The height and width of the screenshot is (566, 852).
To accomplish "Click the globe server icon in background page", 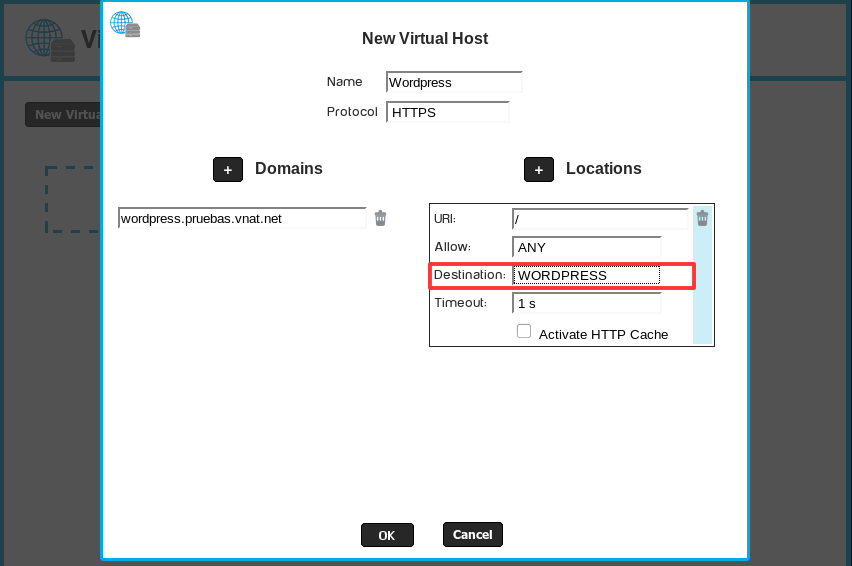I will tap(50, 40).
